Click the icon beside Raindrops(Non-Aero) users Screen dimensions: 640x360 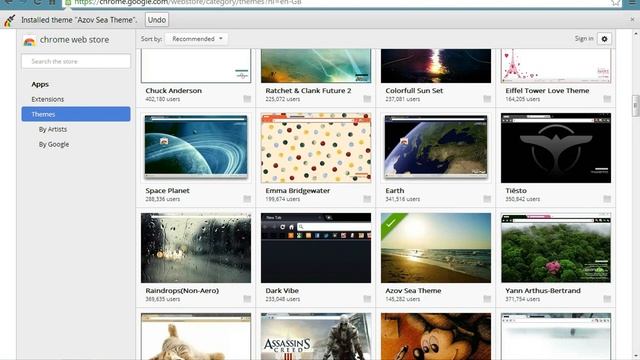pos(247,299)
